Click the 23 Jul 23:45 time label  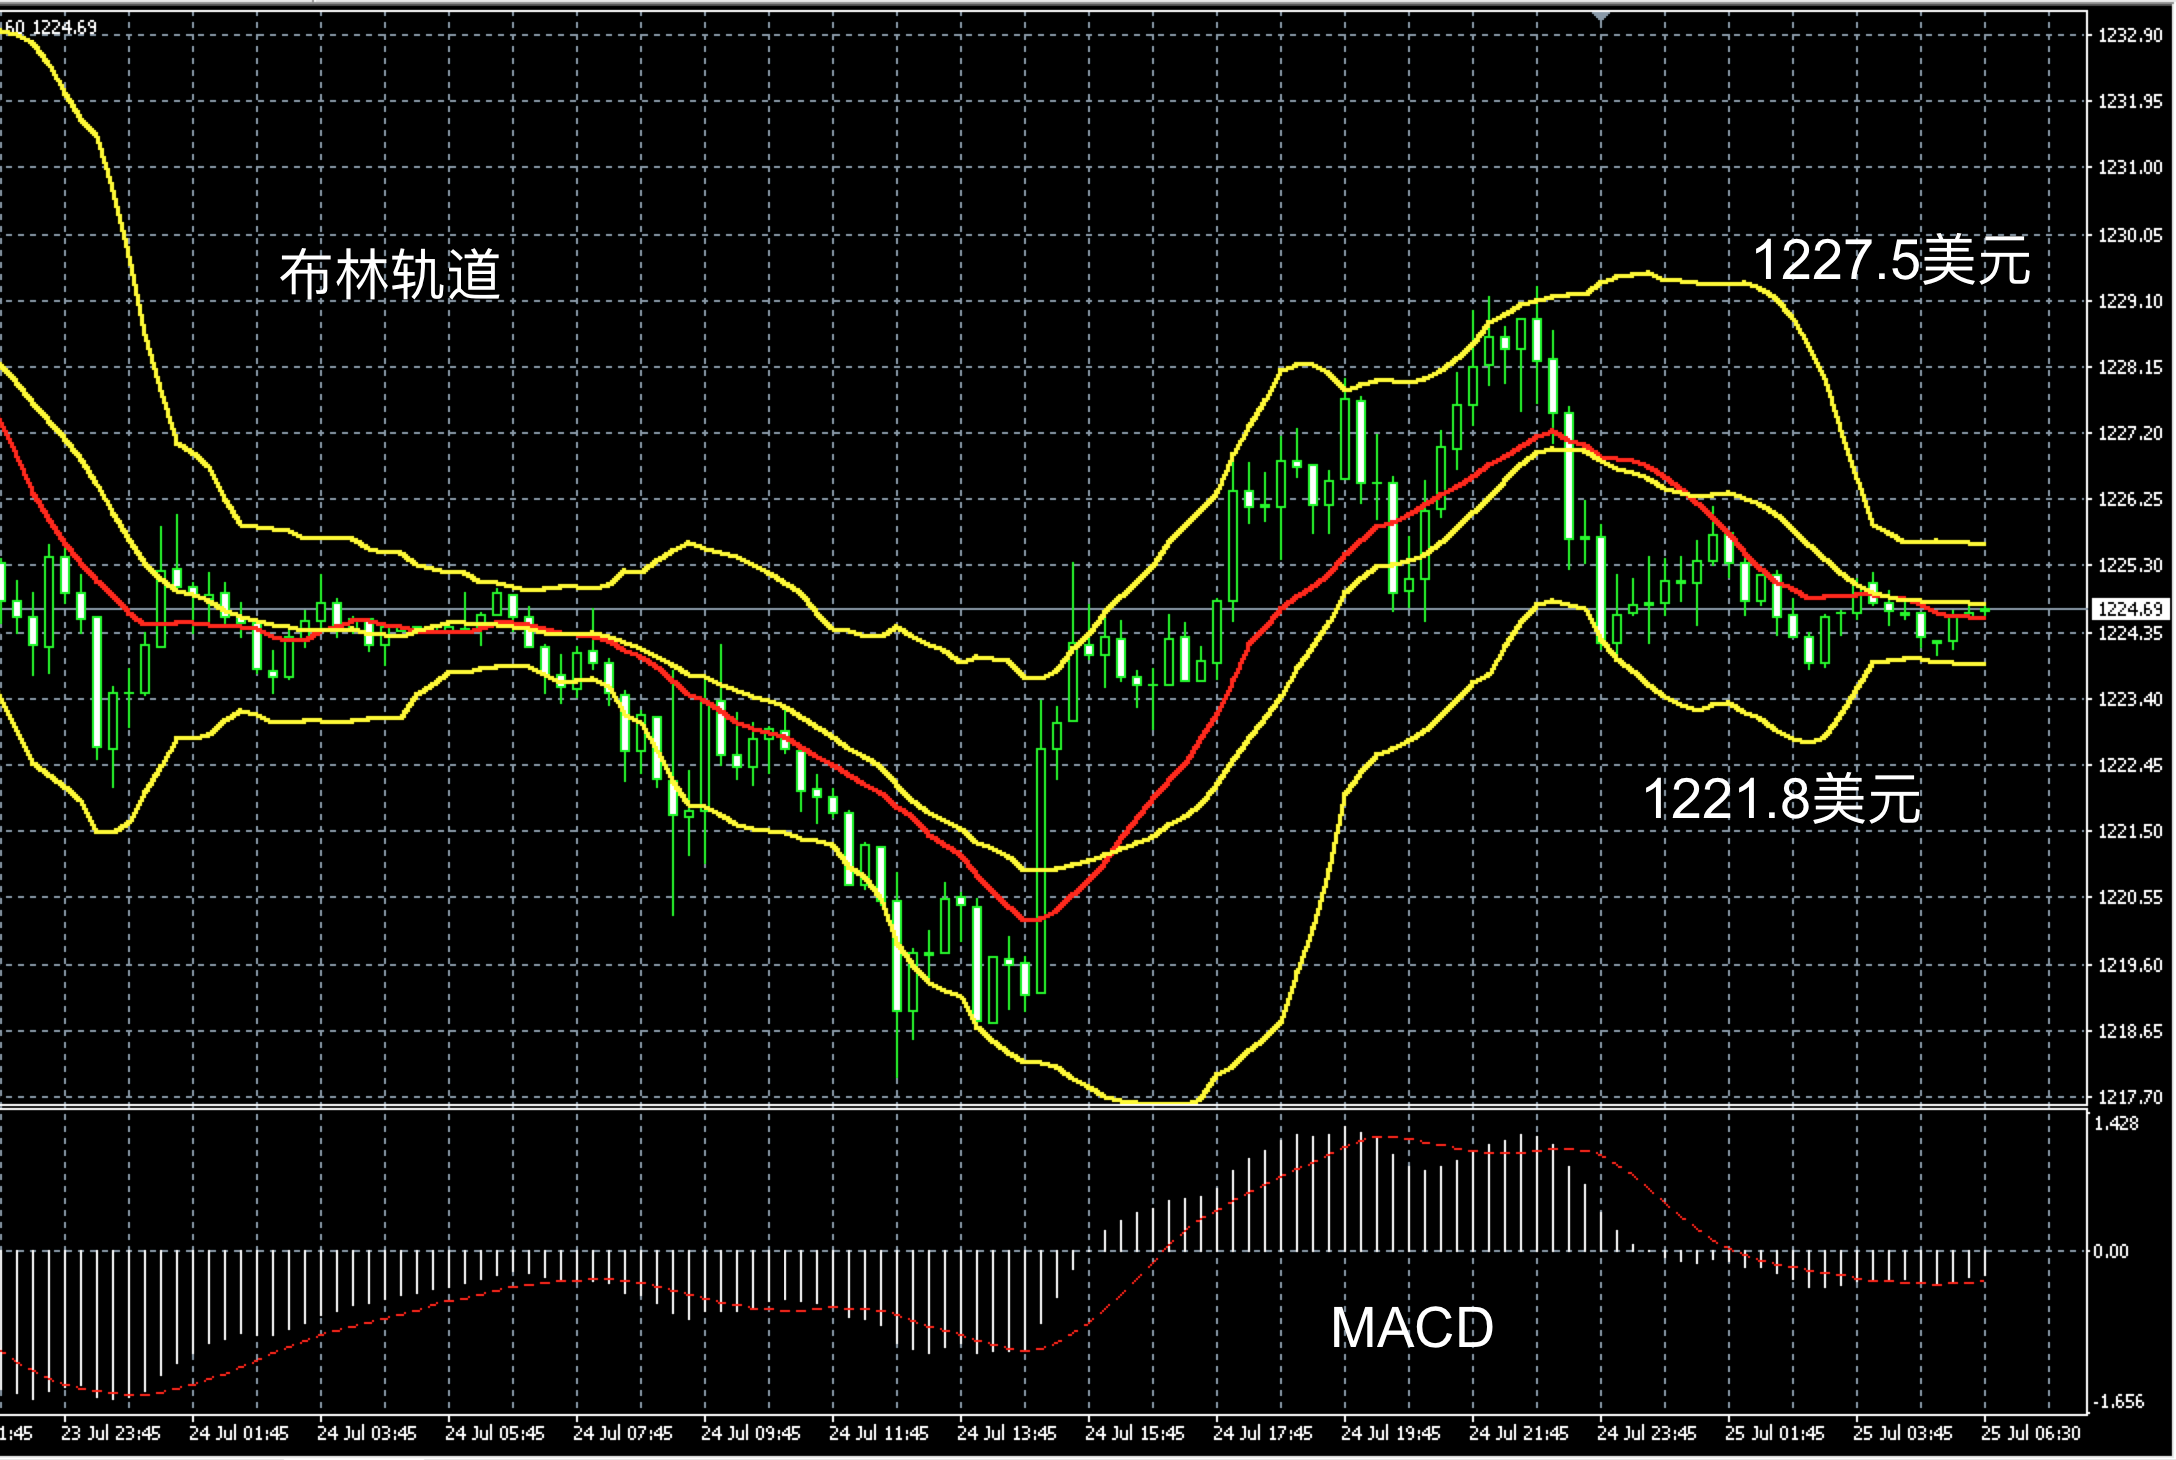click(x=110, y=1434)
